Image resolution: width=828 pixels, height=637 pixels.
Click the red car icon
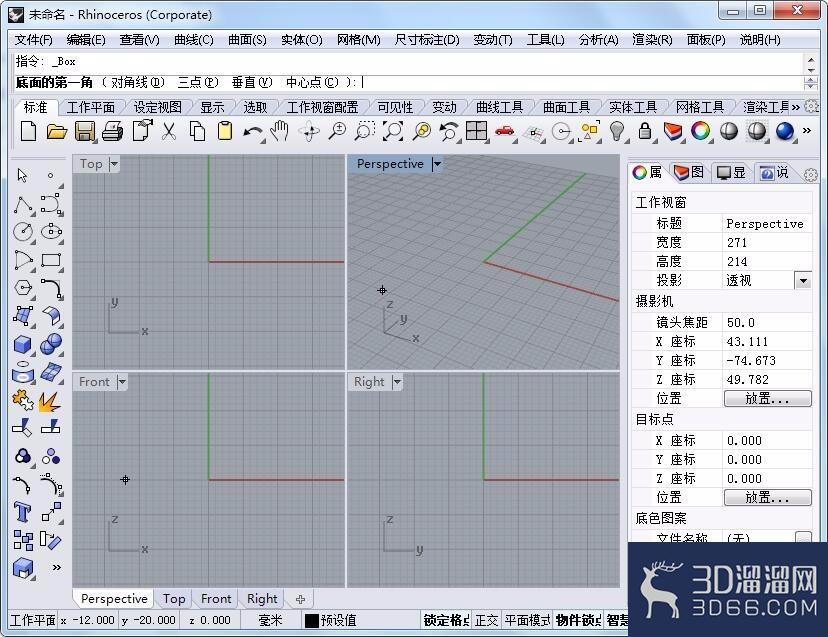pos(504,131)
